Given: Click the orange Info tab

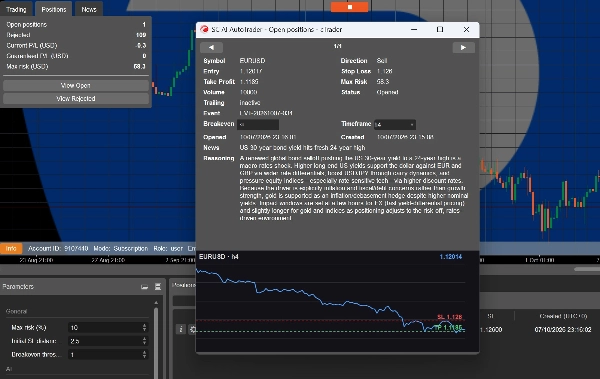Looking at the screenshot, I should (x=11, y=248).
